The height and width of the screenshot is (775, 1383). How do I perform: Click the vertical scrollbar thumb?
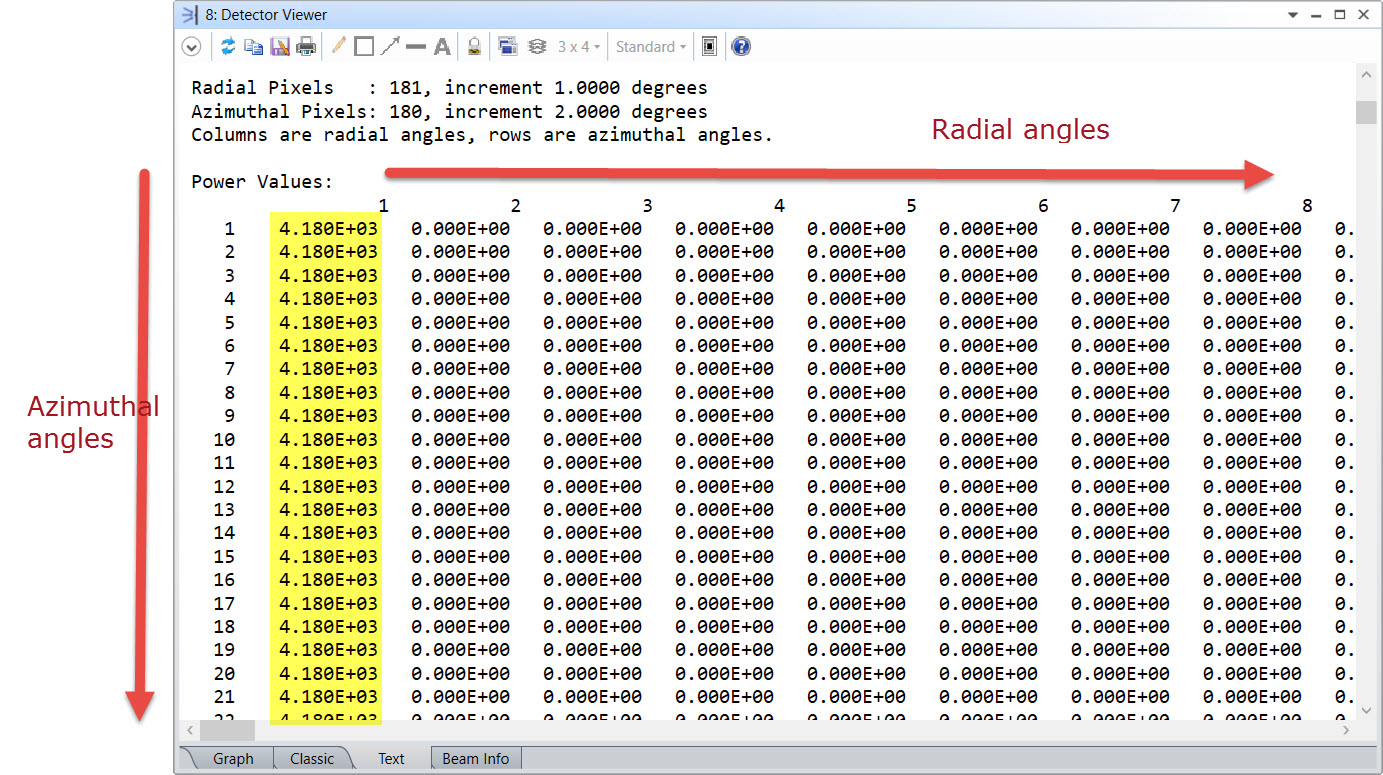1366,111
